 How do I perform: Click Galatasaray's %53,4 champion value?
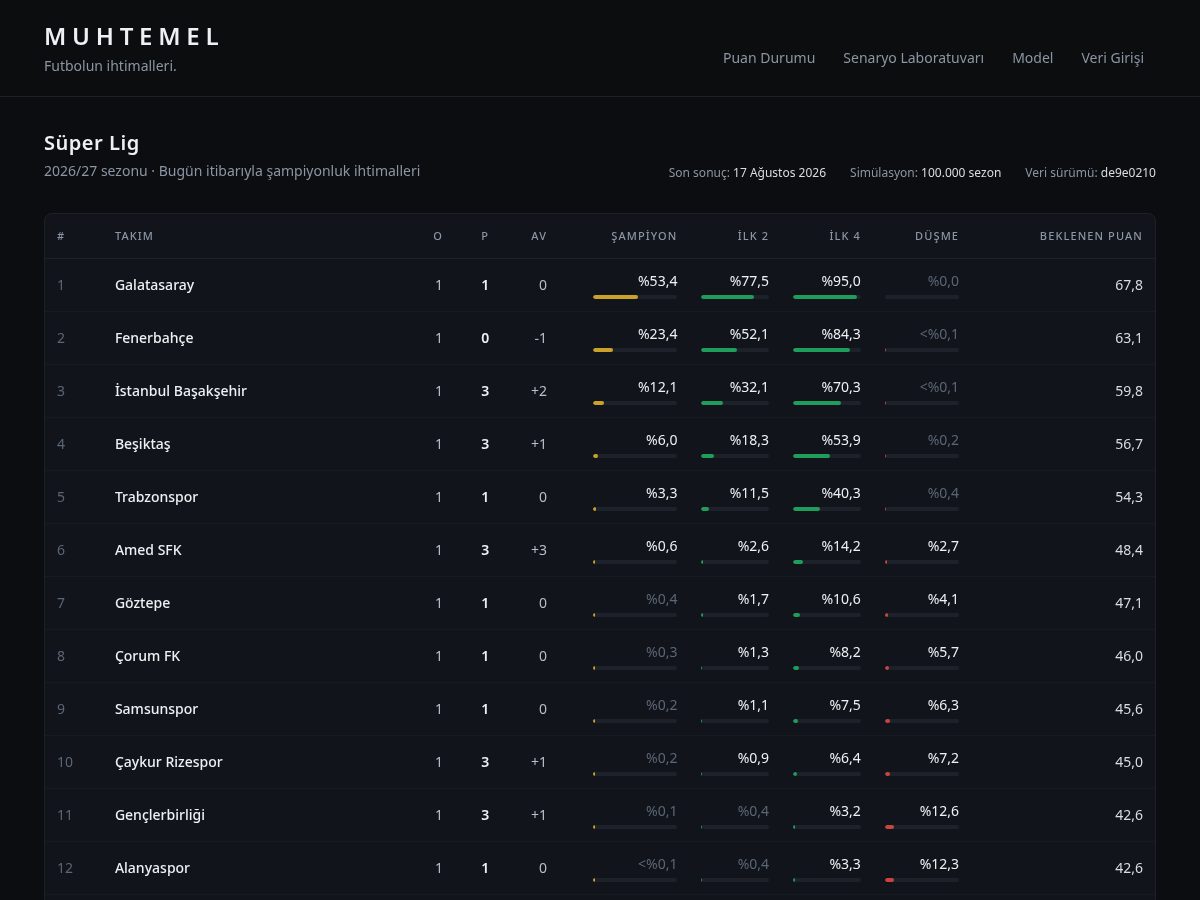pos(657,281)
